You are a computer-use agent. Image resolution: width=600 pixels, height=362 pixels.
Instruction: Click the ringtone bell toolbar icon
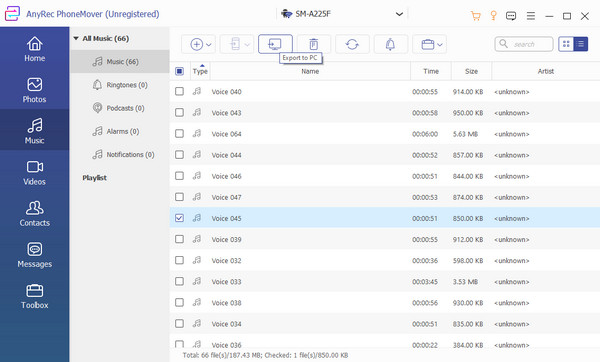(x=390, y=44)
